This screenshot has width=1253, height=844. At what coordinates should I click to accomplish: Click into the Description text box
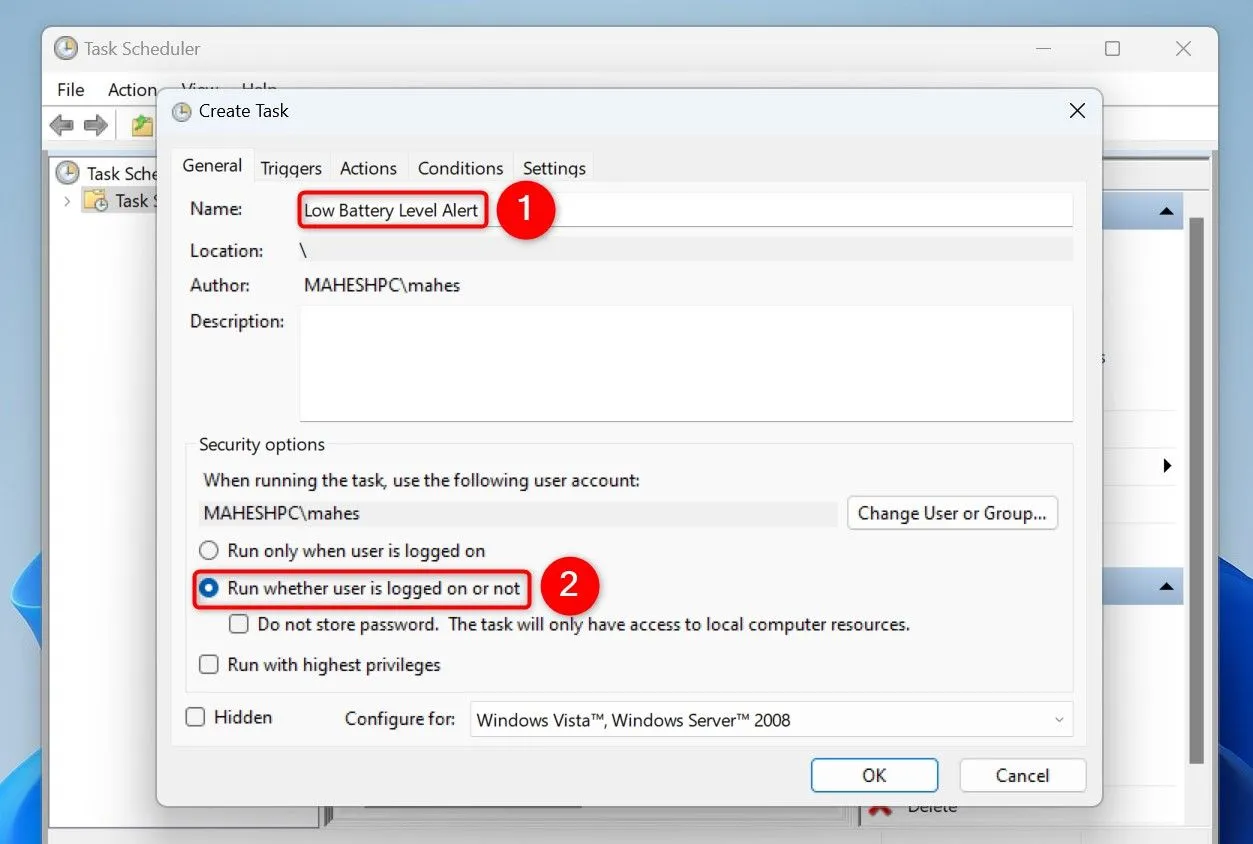click(686, 363)
